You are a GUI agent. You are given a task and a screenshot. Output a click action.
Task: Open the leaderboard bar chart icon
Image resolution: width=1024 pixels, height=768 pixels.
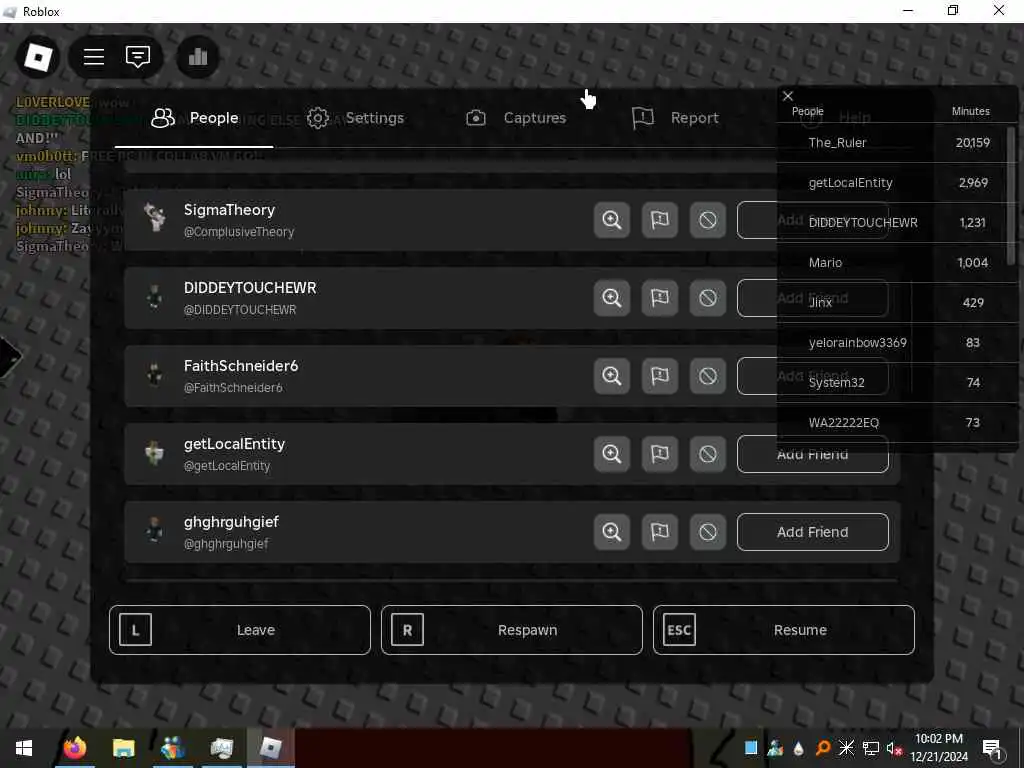point(198,57)
